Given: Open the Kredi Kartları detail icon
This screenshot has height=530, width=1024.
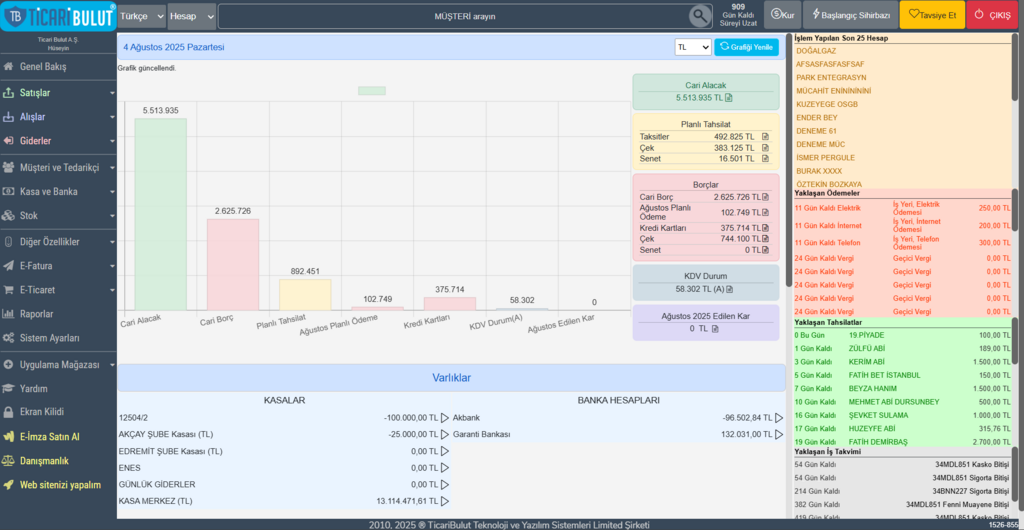Looking at the screenshot, I should 765,228.
